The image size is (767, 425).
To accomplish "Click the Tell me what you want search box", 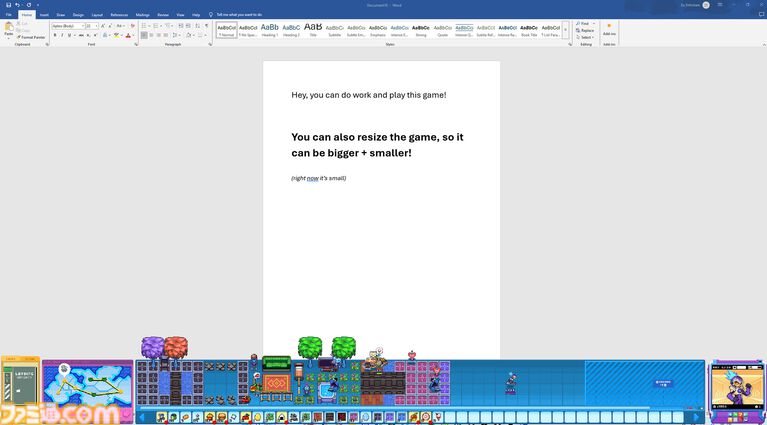I will pyautogui.click(x=238, y=15).
